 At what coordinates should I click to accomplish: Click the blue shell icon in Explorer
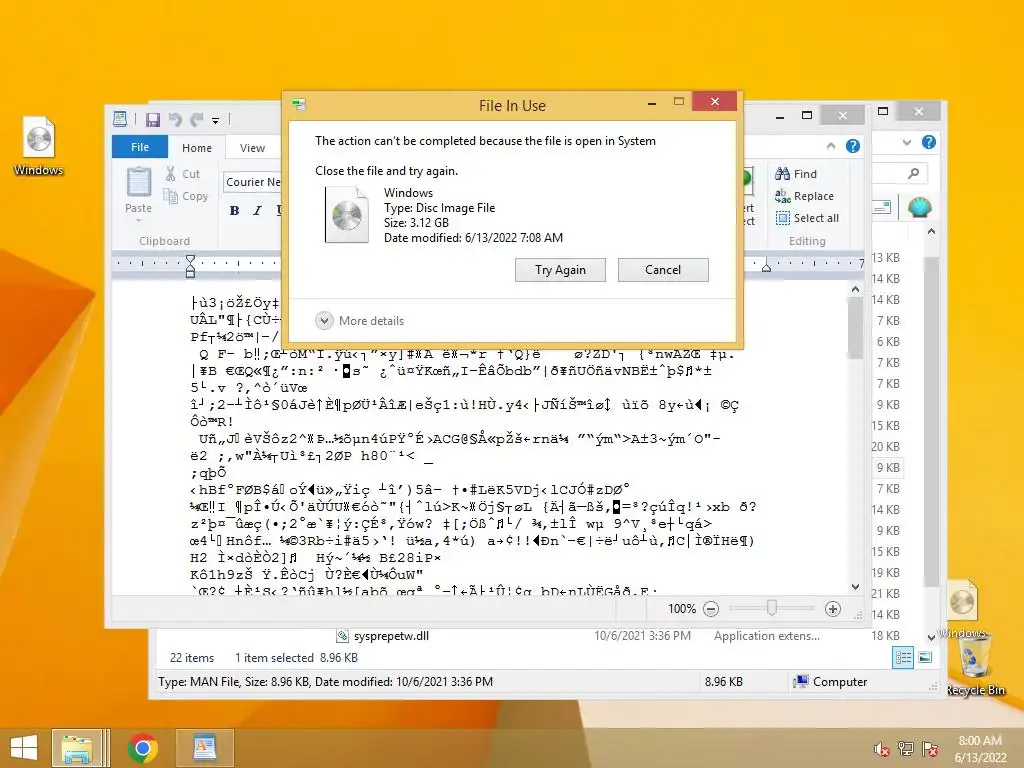[x=919, y=208]
